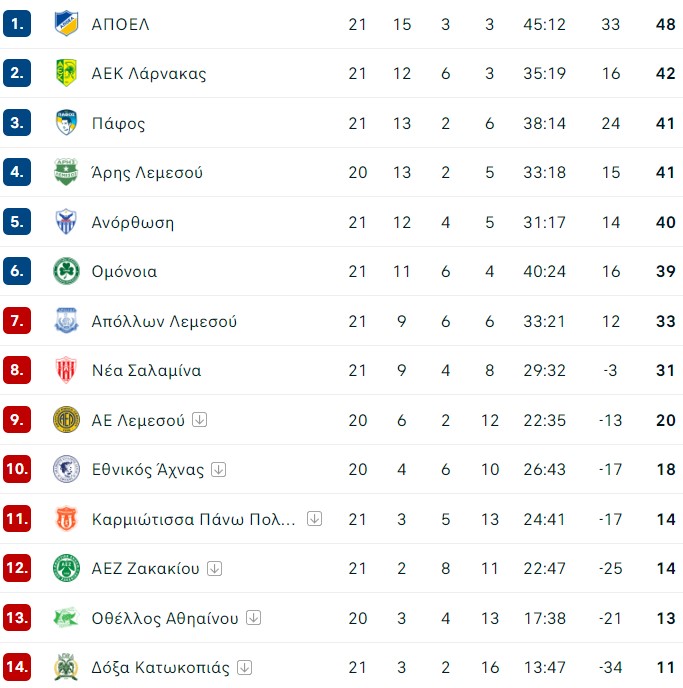Click red rank badge number 7
Viewport: 683px width, 688px height.
click(x=17, y=321)
